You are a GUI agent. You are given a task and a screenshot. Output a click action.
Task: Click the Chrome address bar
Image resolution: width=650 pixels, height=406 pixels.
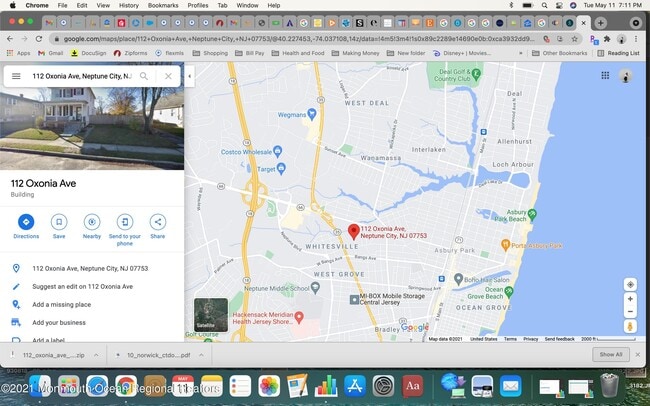click(298, 39)
